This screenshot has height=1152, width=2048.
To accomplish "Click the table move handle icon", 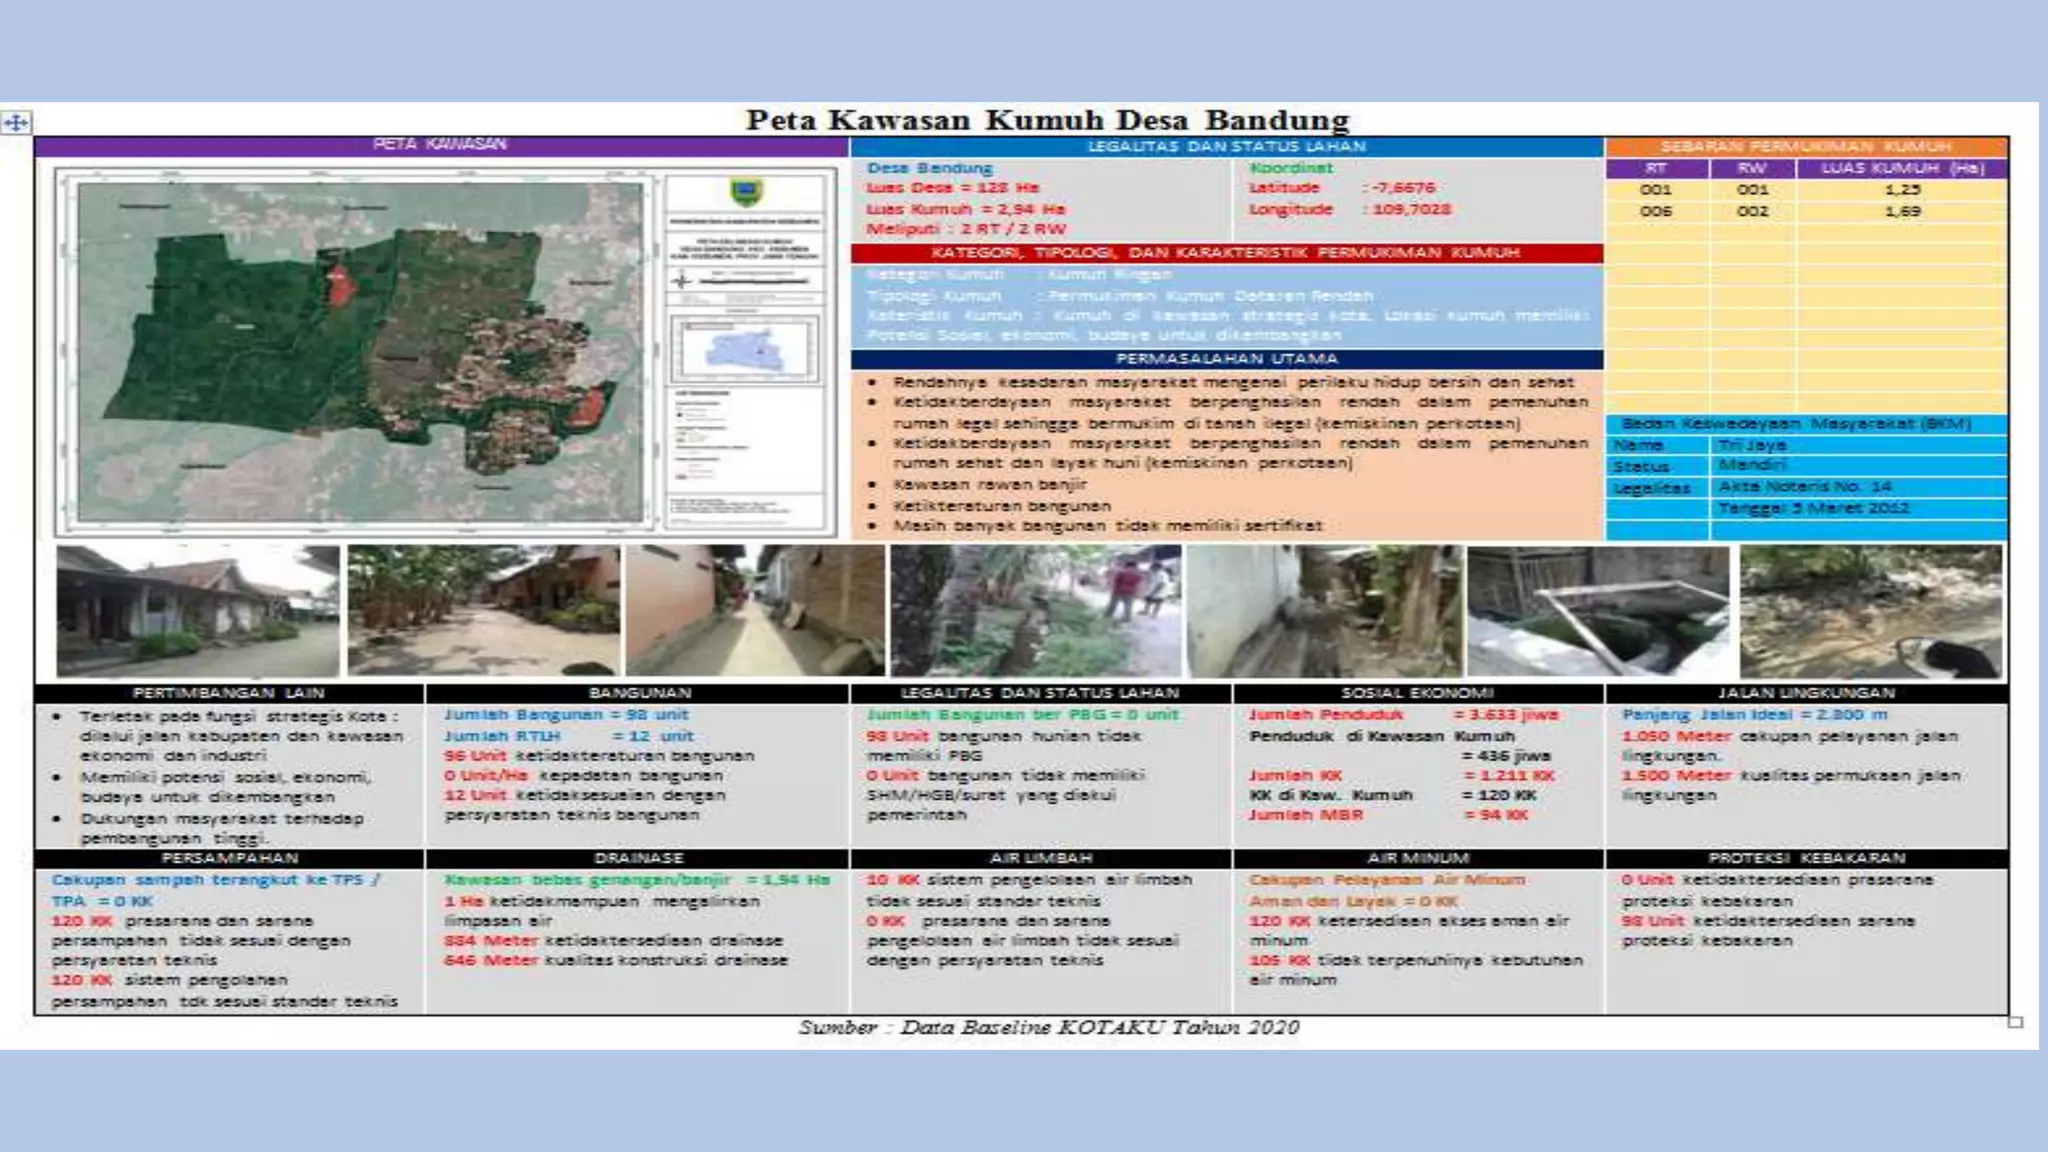I will click(x=16, y=123).
